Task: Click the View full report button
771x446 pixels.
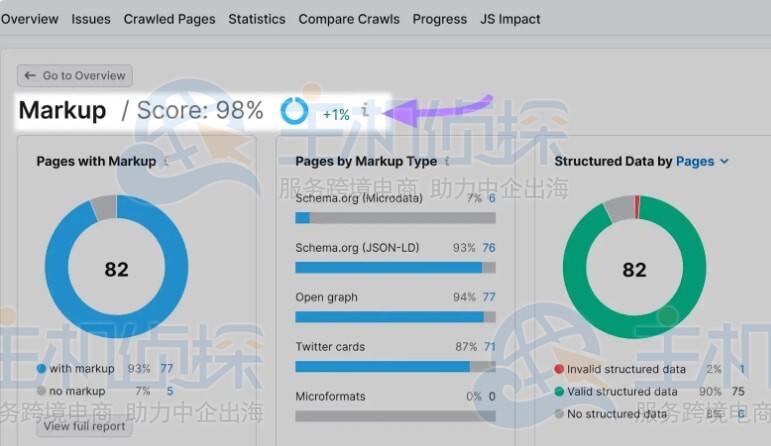Action: pos(85,426)
